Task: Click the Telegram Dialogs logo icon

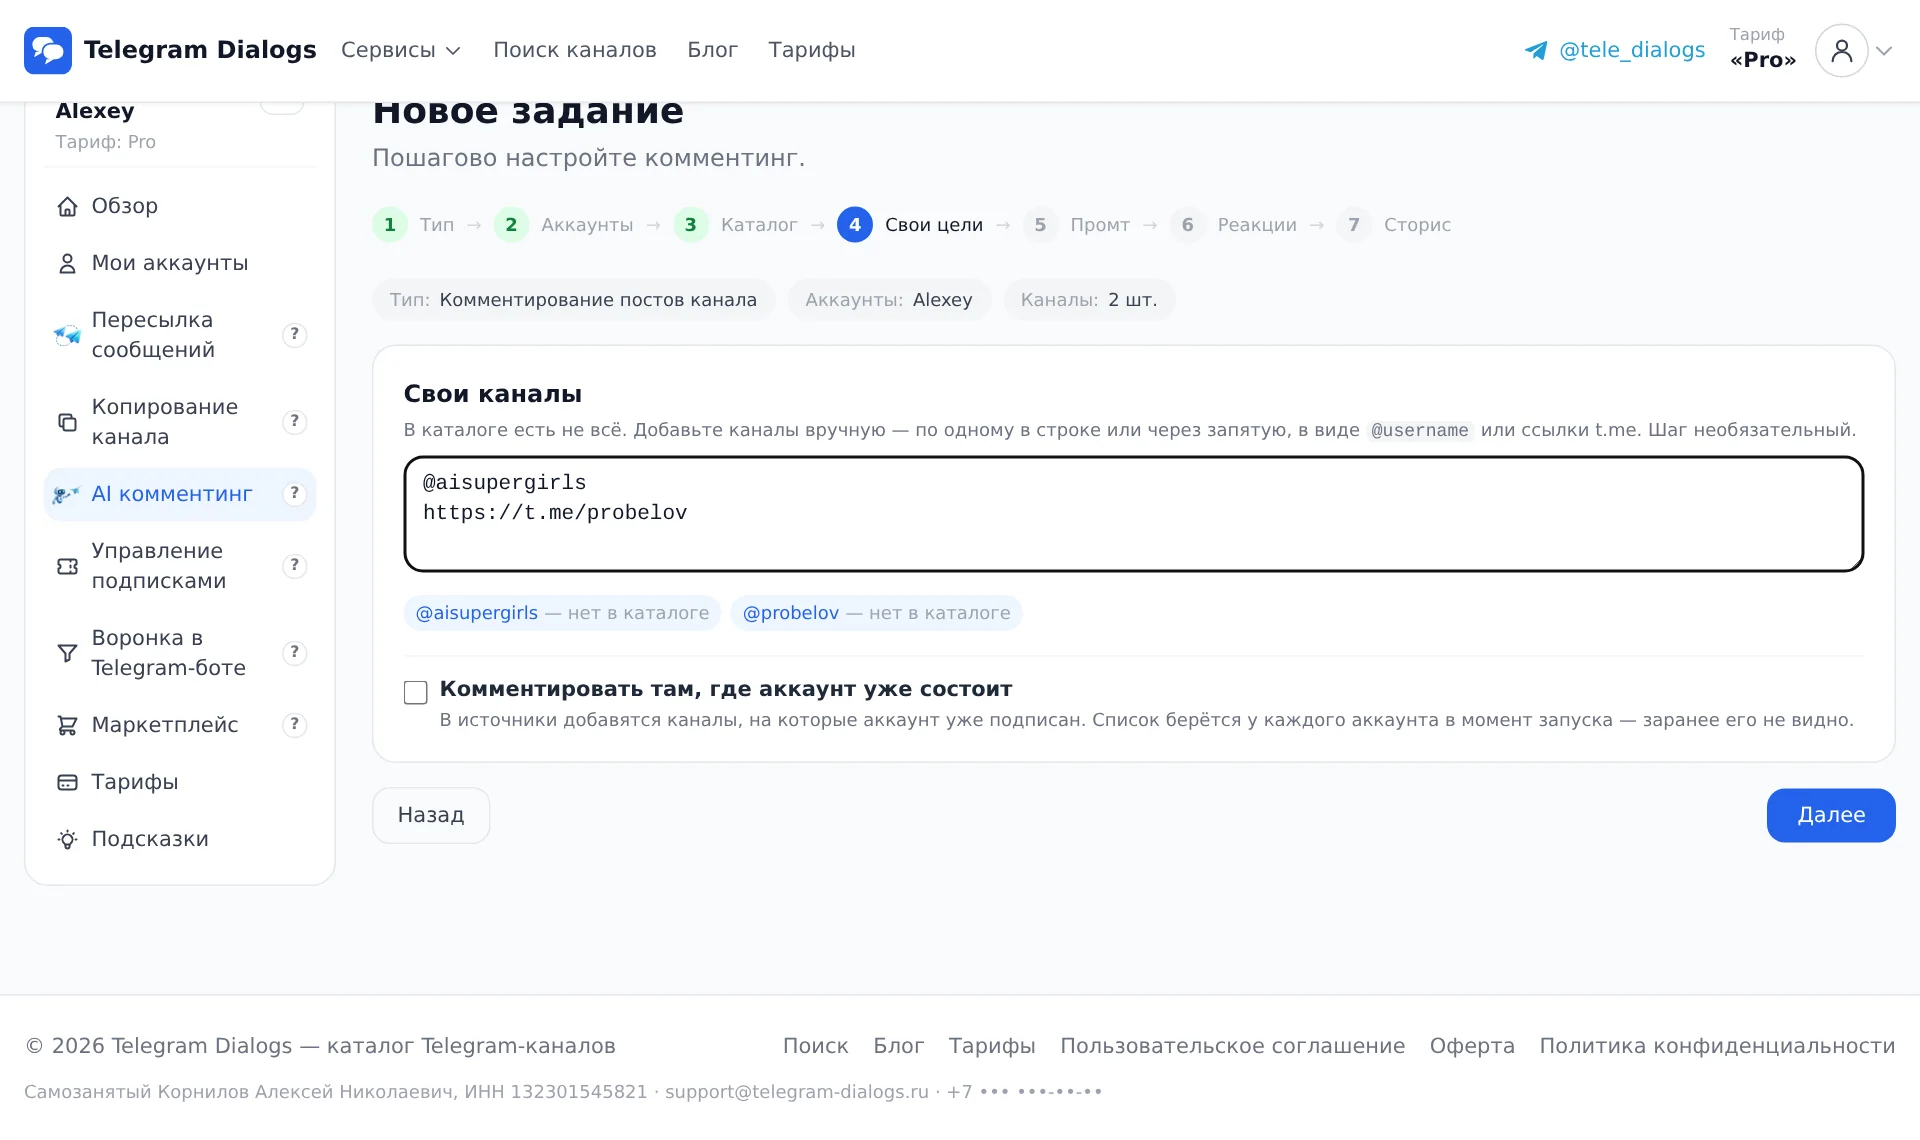Action: (48, 50)
